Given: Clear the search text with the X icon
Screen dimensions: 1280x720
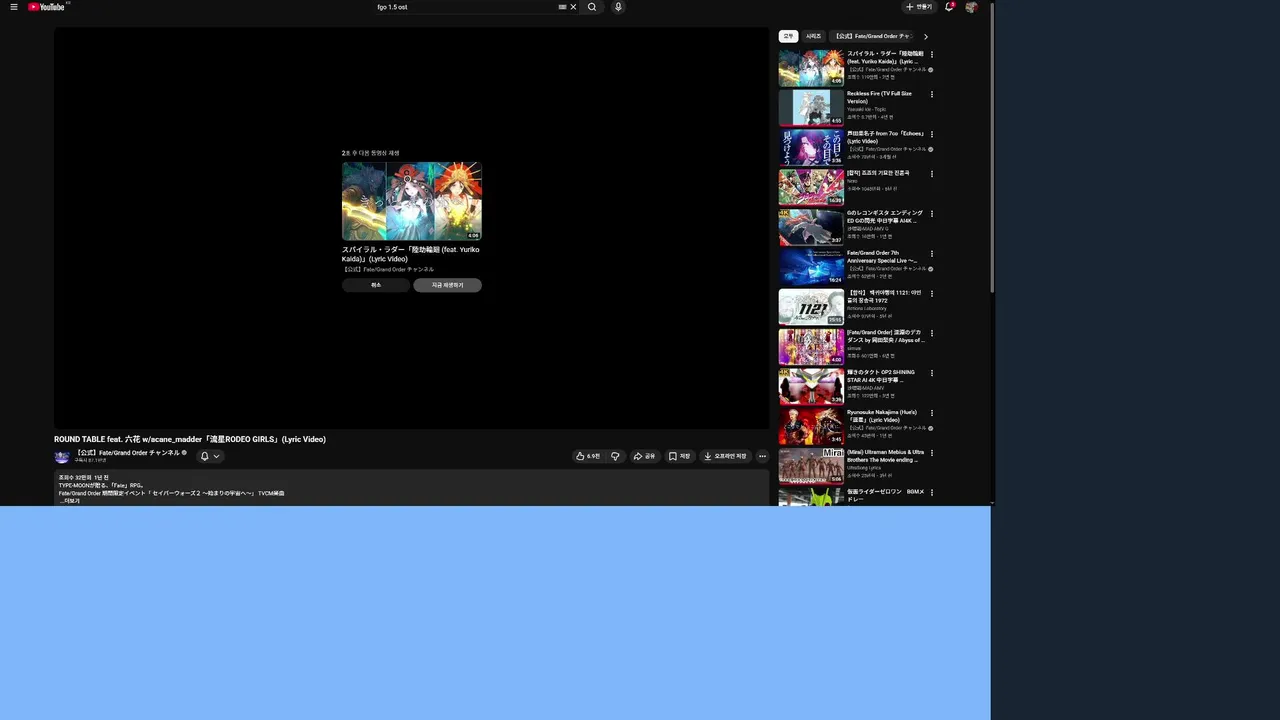Looking at the screenshot, I should click(573, 7).
